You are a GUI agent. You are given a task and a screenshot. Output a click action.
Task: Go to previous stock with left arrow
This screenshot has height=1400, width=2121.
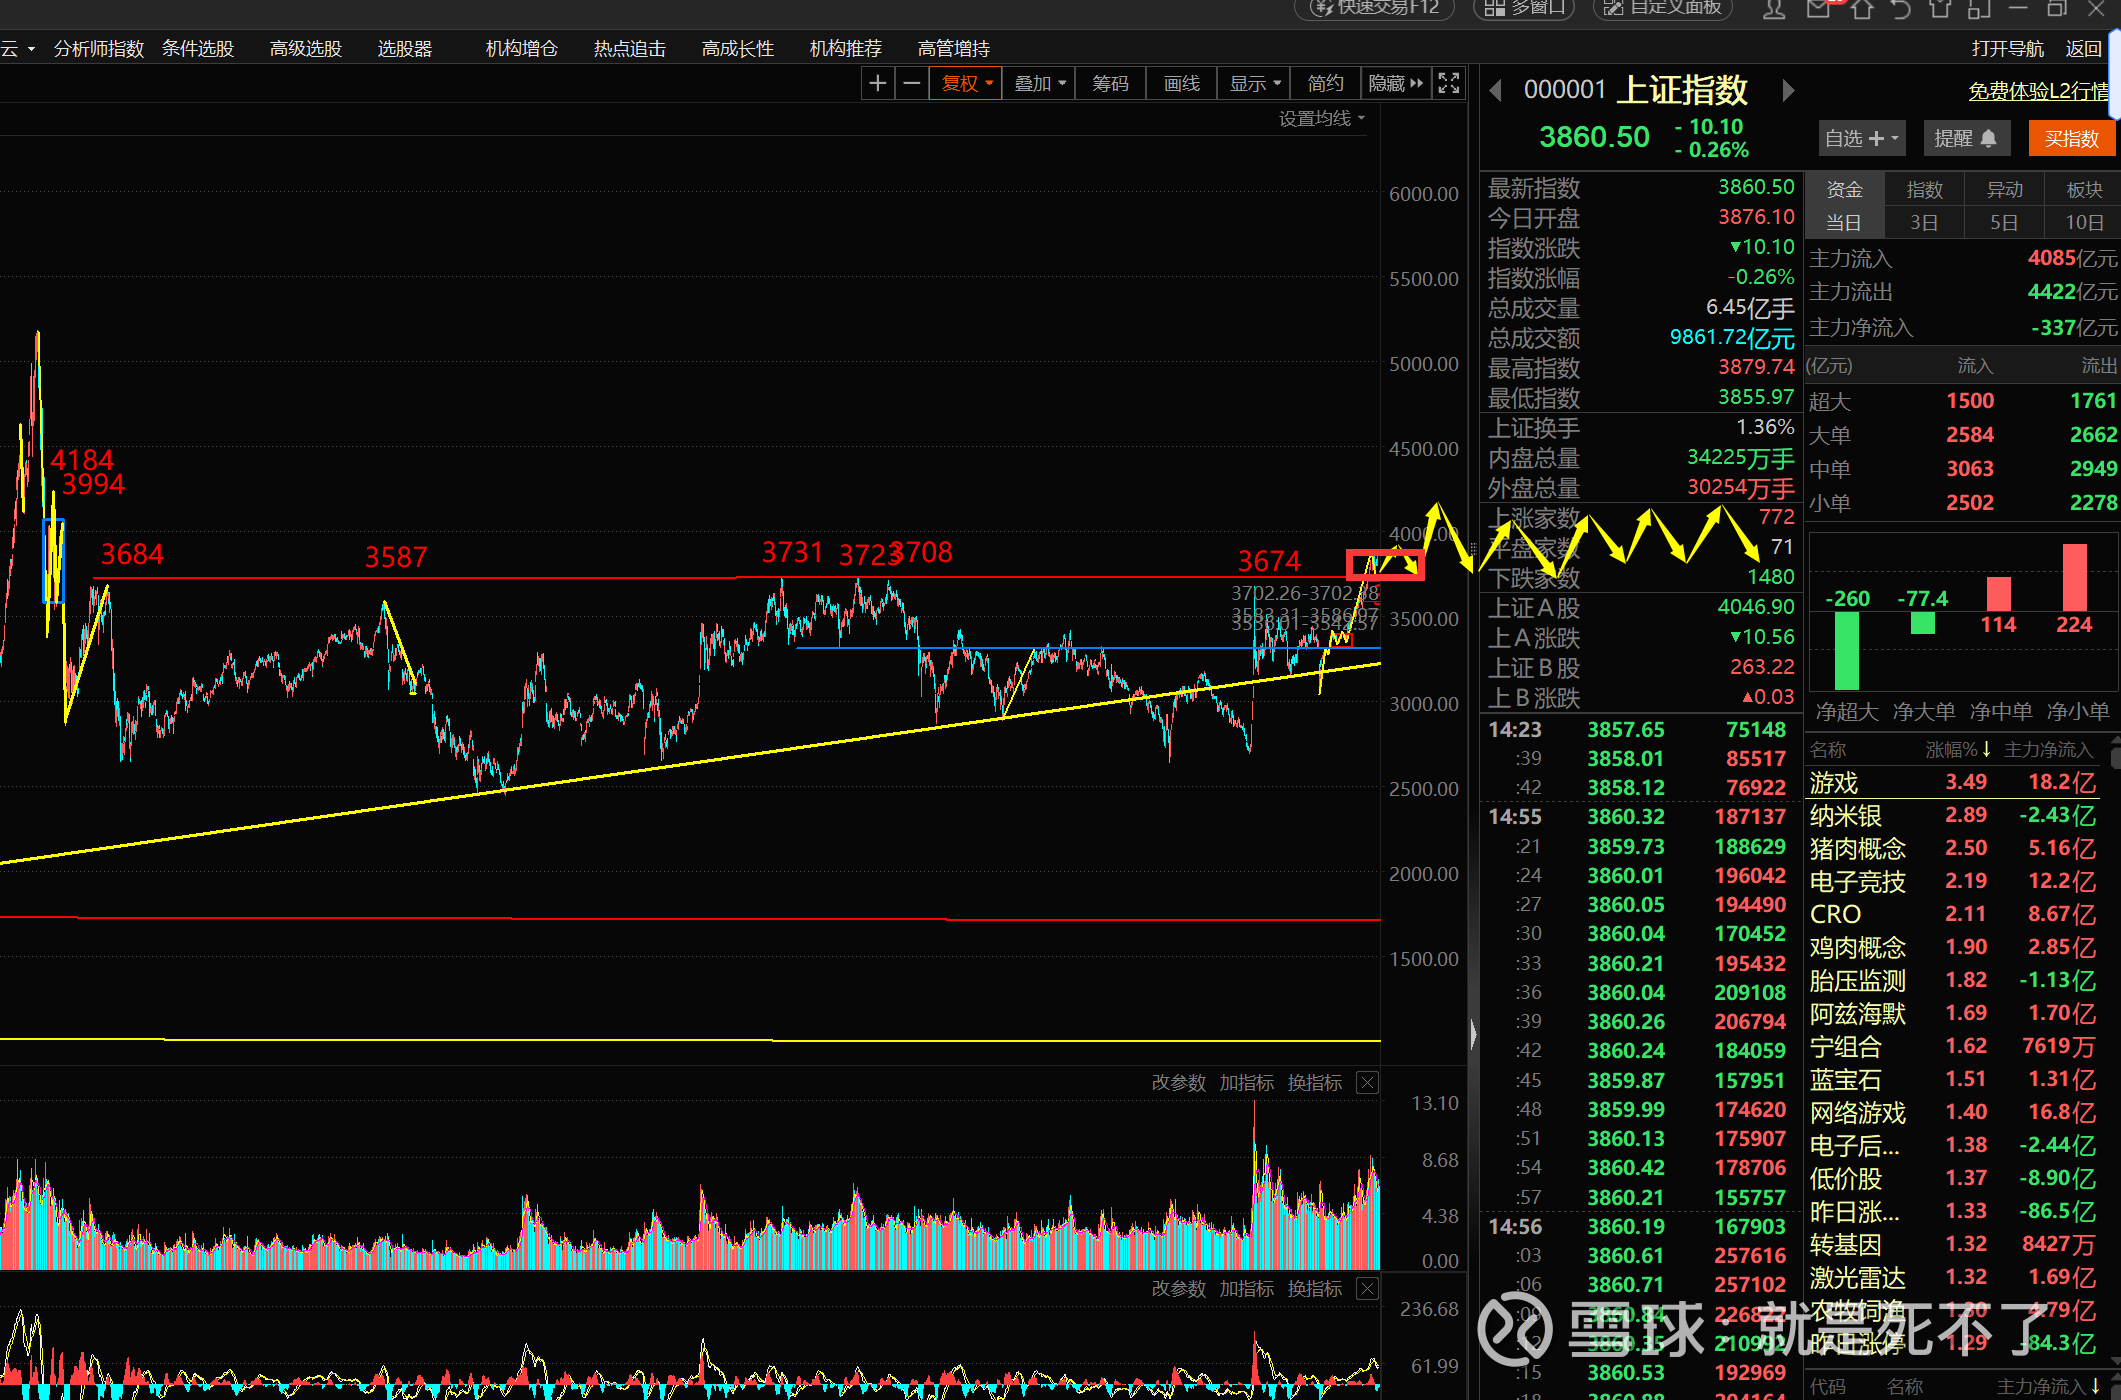coord(1496,91)
